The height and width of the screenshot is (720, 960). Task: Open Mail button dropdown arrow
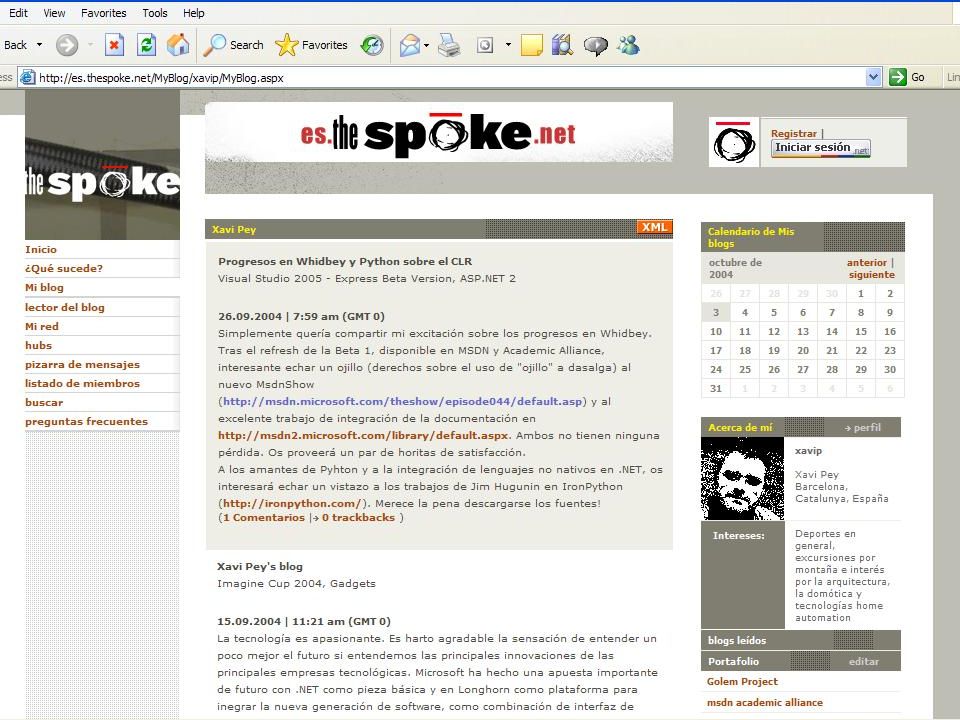pos(427,45)
